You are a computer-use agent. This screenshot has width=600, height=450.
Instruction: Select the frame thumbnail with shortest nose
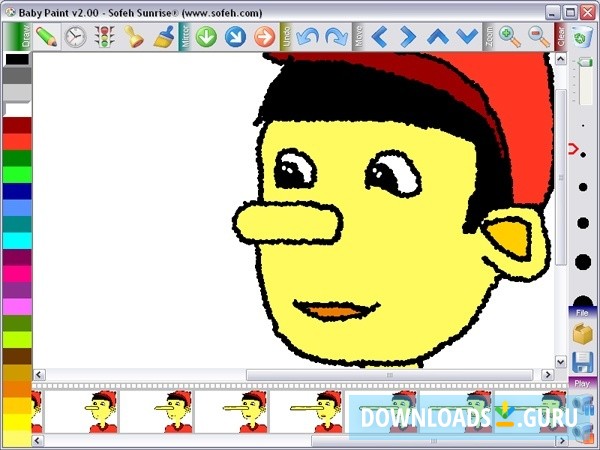(x=82, y=412)
